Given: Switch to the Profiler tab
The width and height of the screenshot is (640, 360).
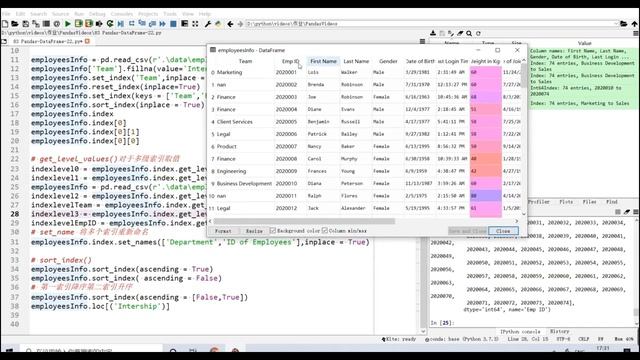Looking at the screenshot, I should (x=539, y=202).
